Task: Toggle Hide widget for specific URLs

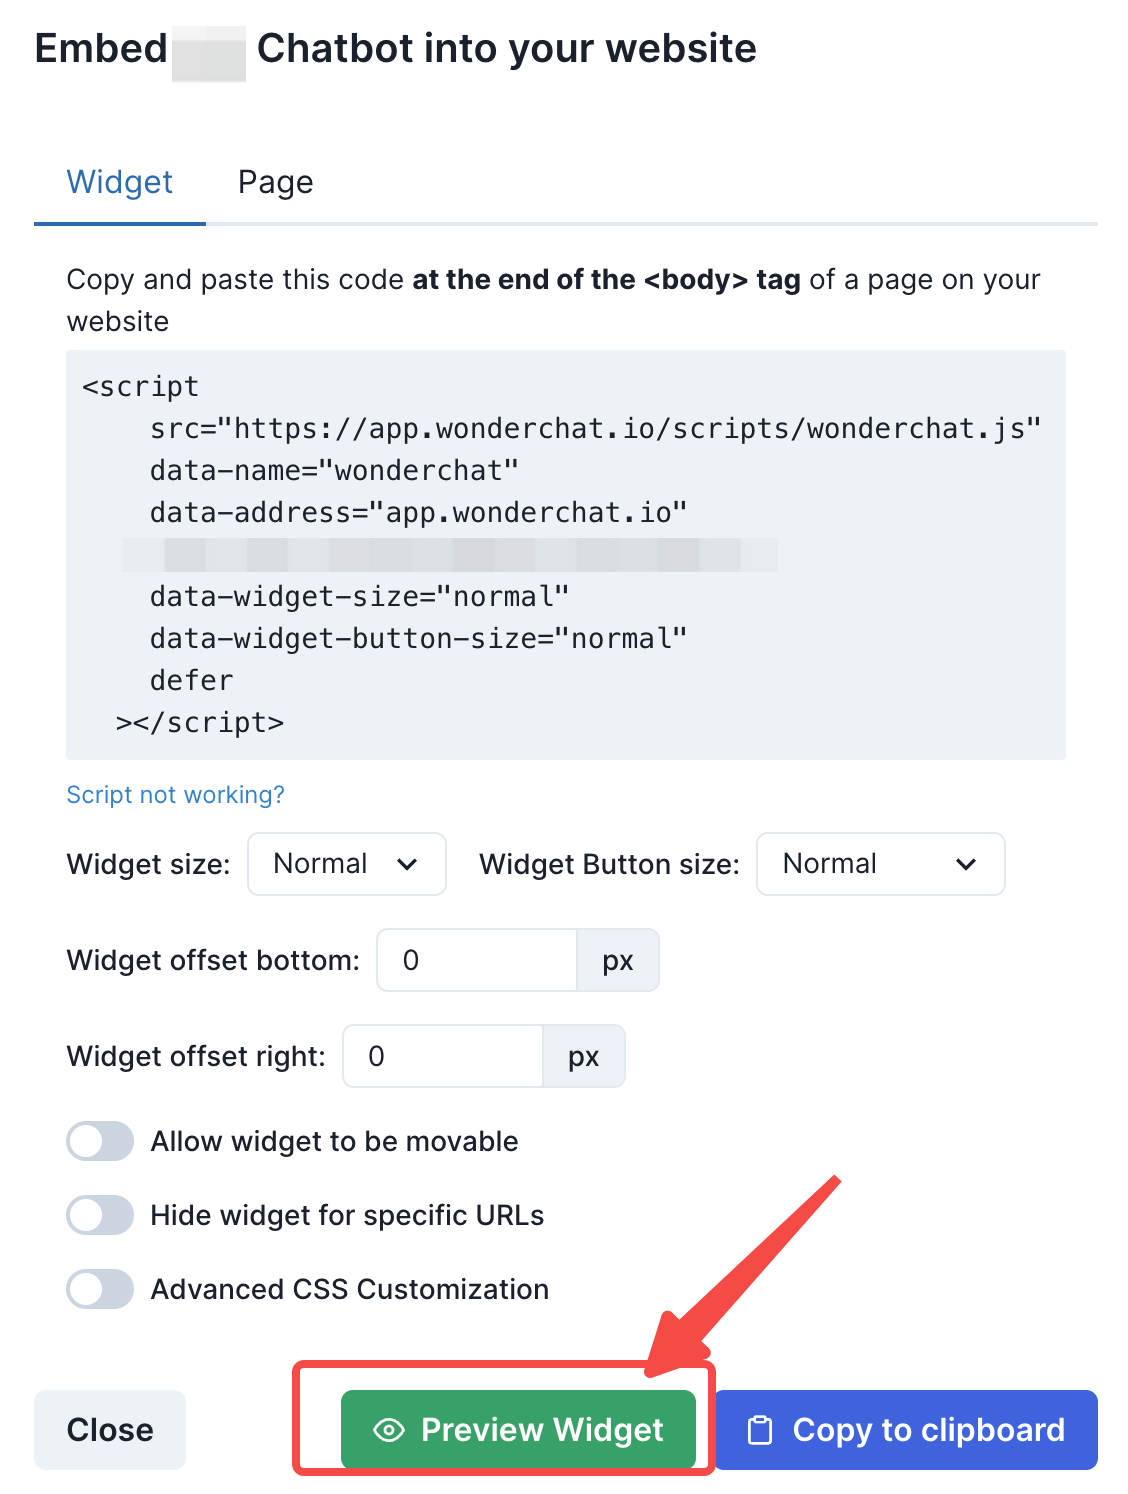Action: pos(100,1215)
